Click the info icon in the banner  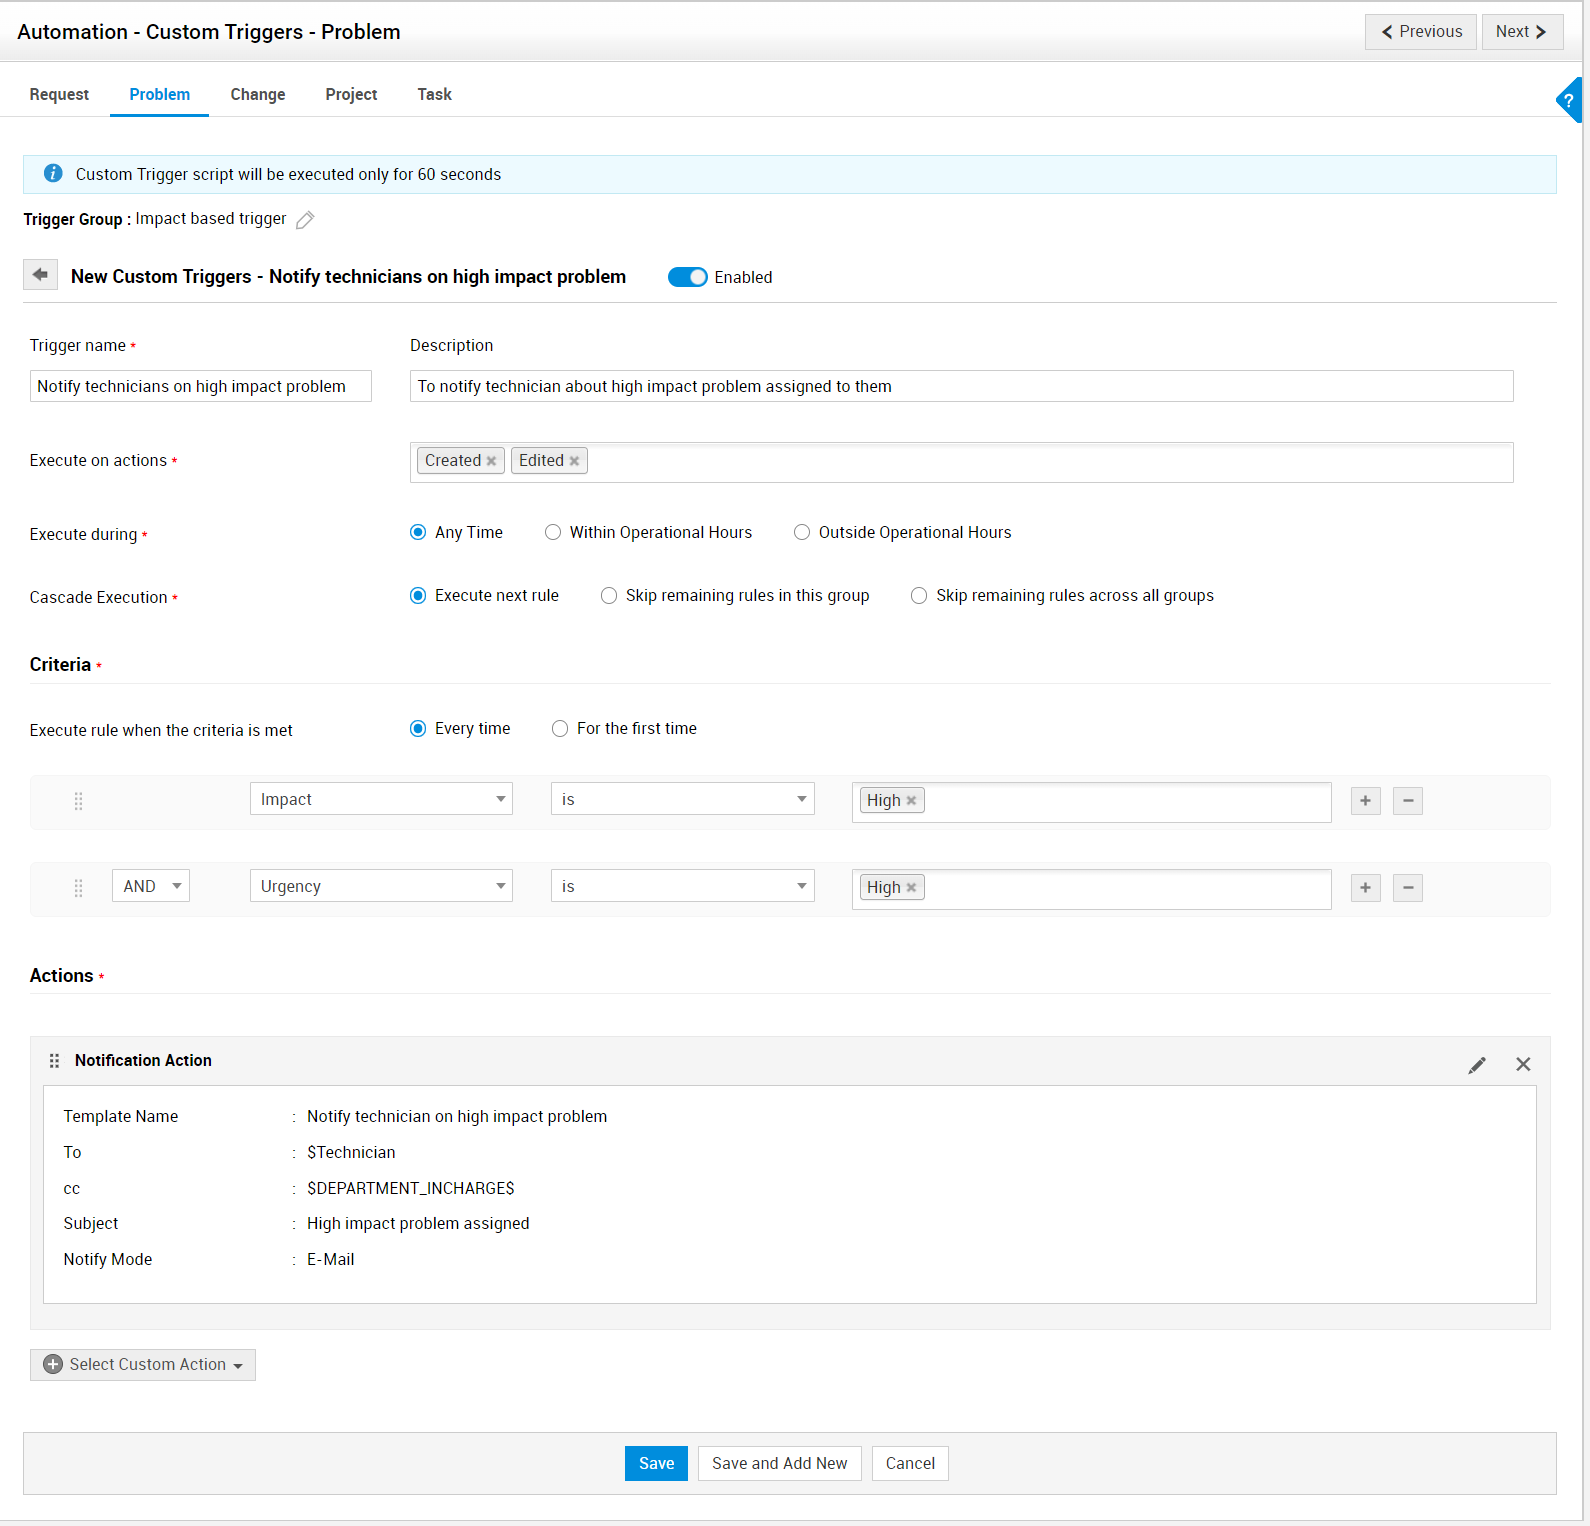53,174
